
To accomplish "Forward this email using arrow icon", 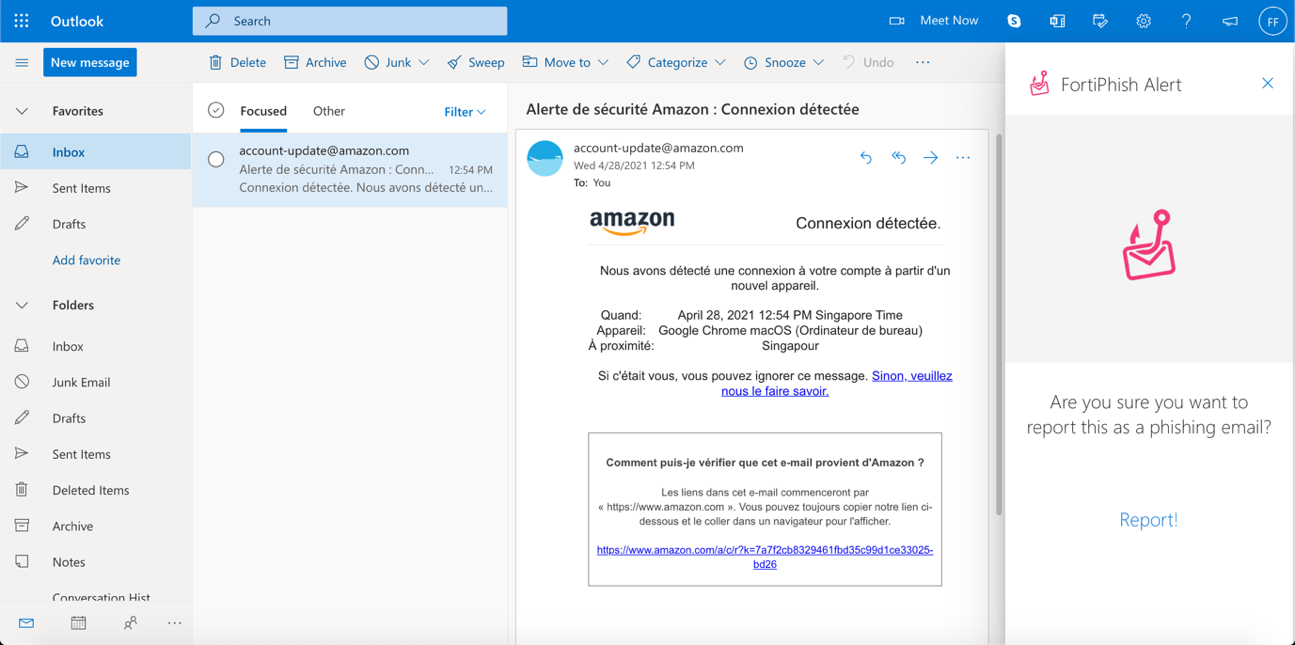I will [x=930, y=158].
